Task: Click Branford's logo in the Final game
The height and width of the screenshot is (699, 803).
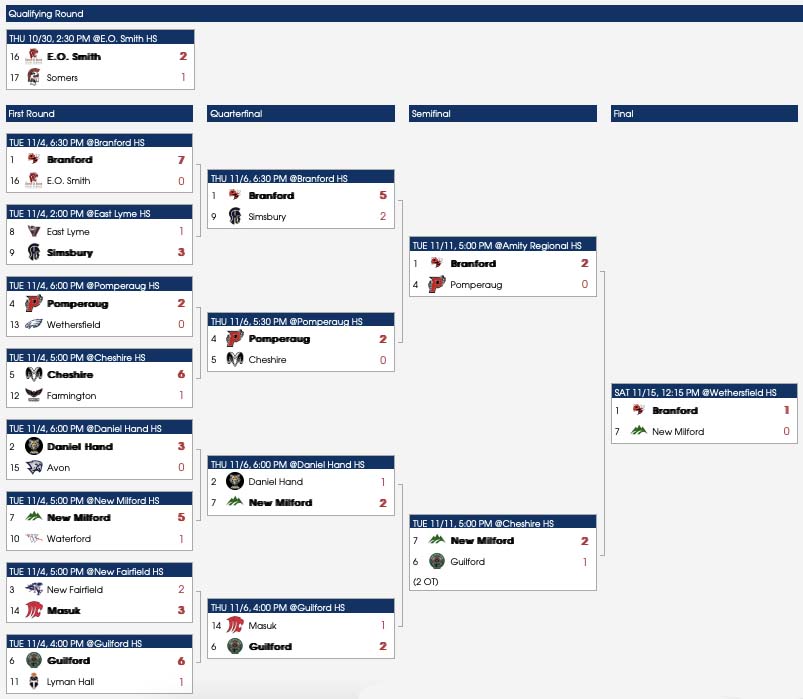Action: pyautogui.click(x=639, y=411)
